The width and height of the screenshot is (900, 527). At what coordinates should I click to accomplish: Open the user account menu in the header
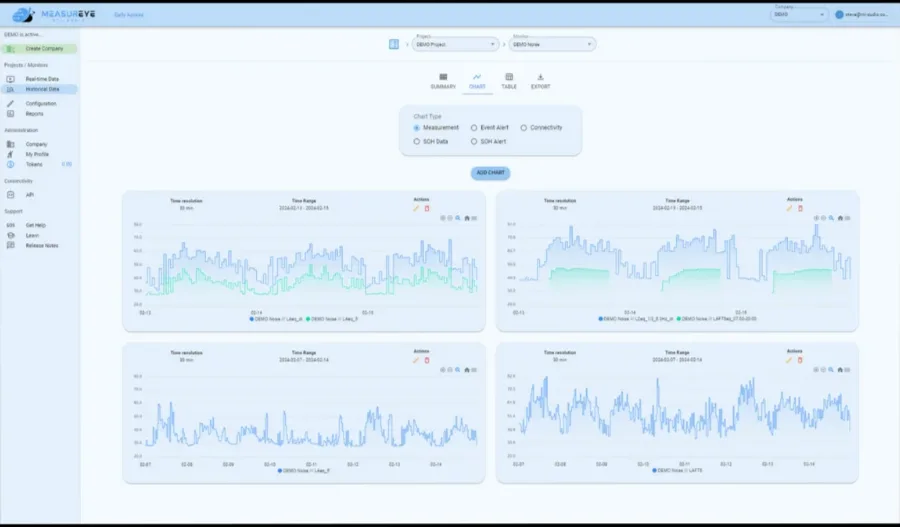[x=863, y=14]
